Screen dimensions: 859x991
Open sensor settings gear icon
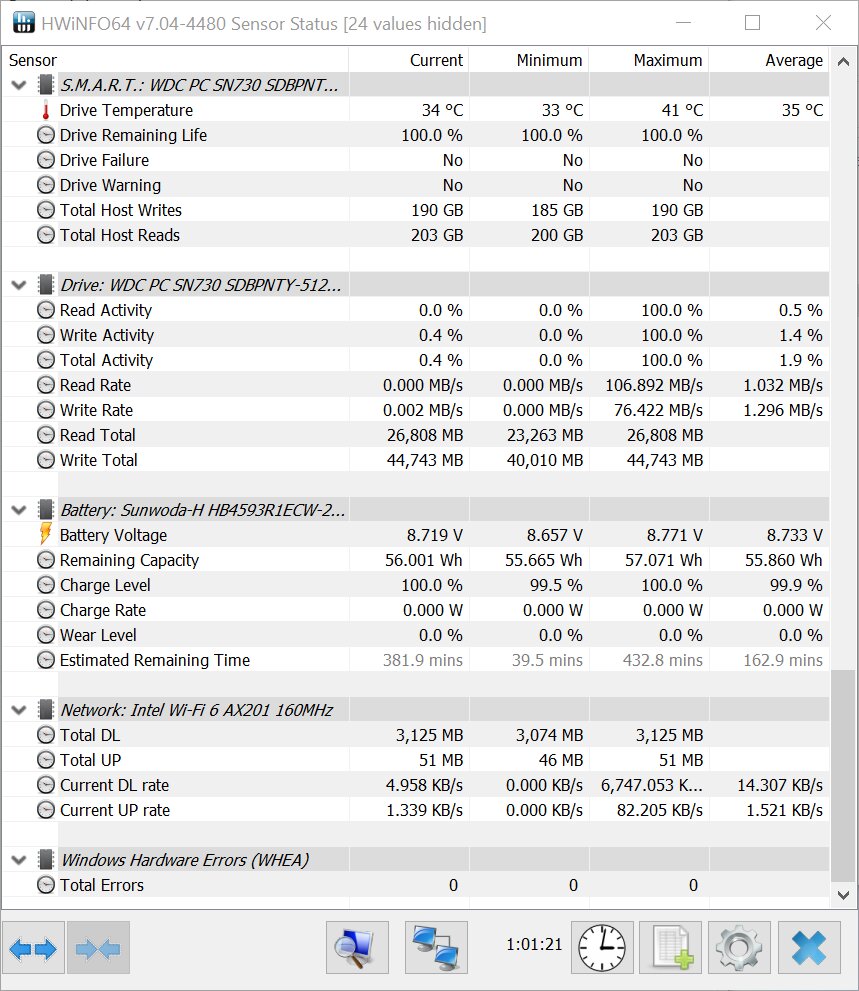click(740, 948)
